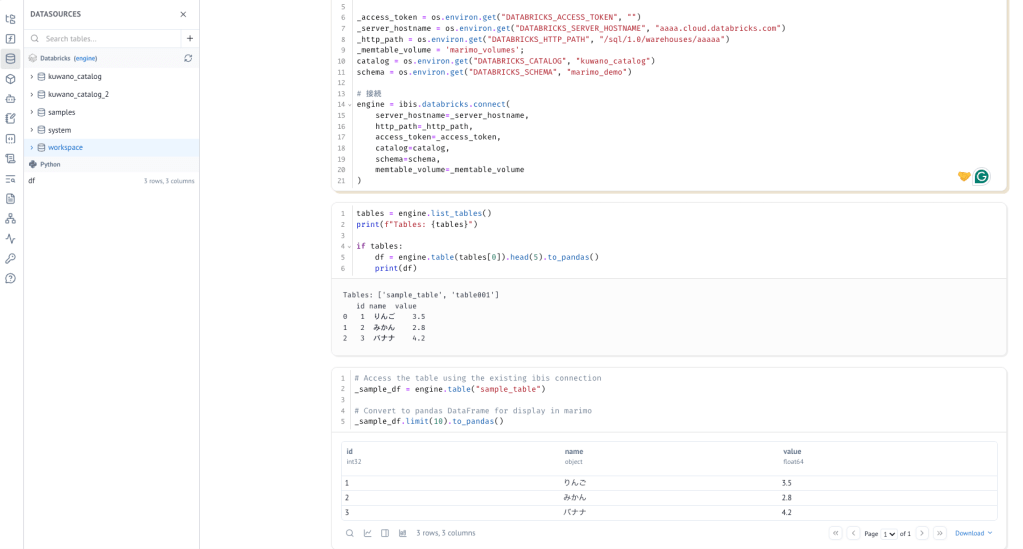Open the Download dropdown menu

pyautogui.click(x=973, y=533)
